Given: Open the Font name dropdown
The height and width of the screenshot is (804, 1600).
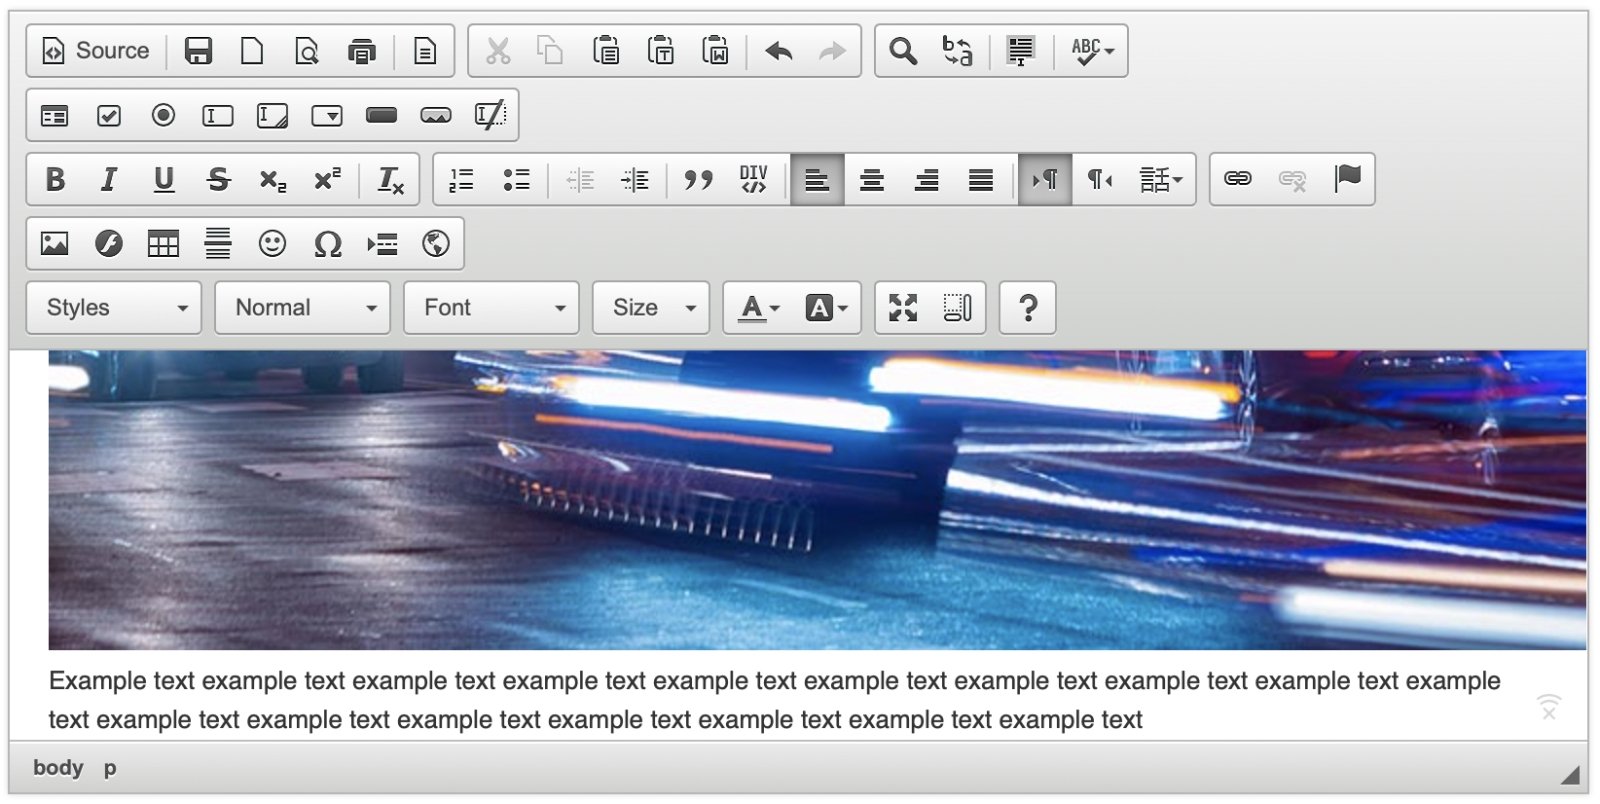Looking at the screenshot, I should 491,308.
